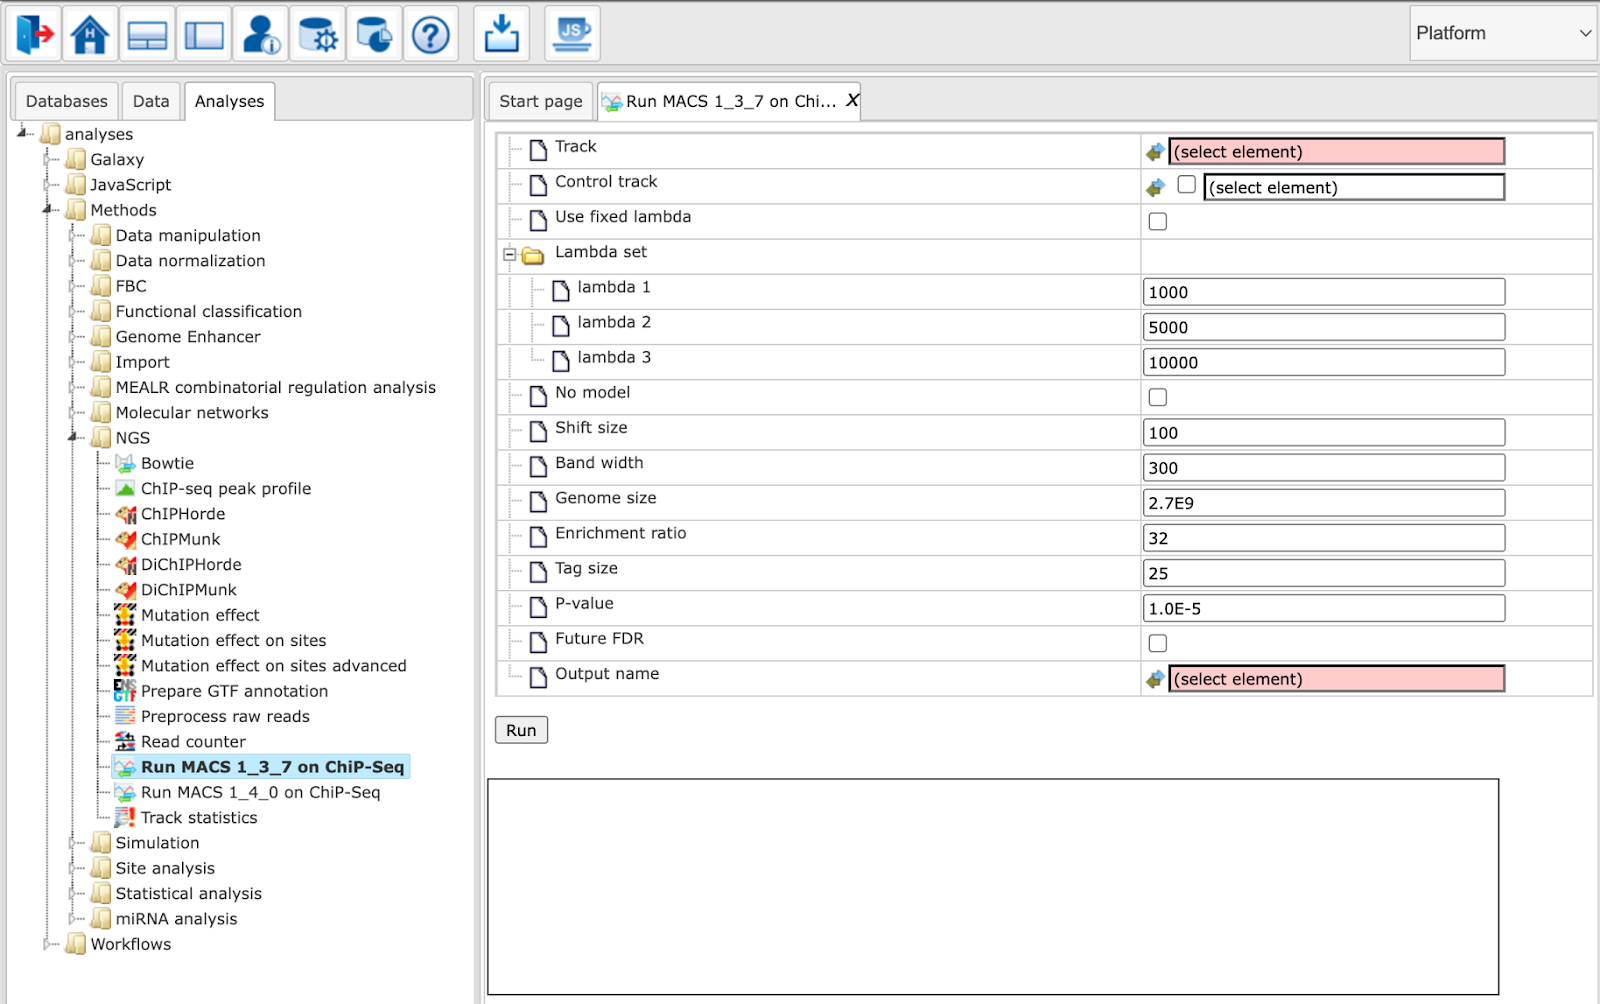The height and width of the screenshot is (1004, 1600).
Task: Toggle Use fixed lambda checkbox
Action: point(1158,222)
